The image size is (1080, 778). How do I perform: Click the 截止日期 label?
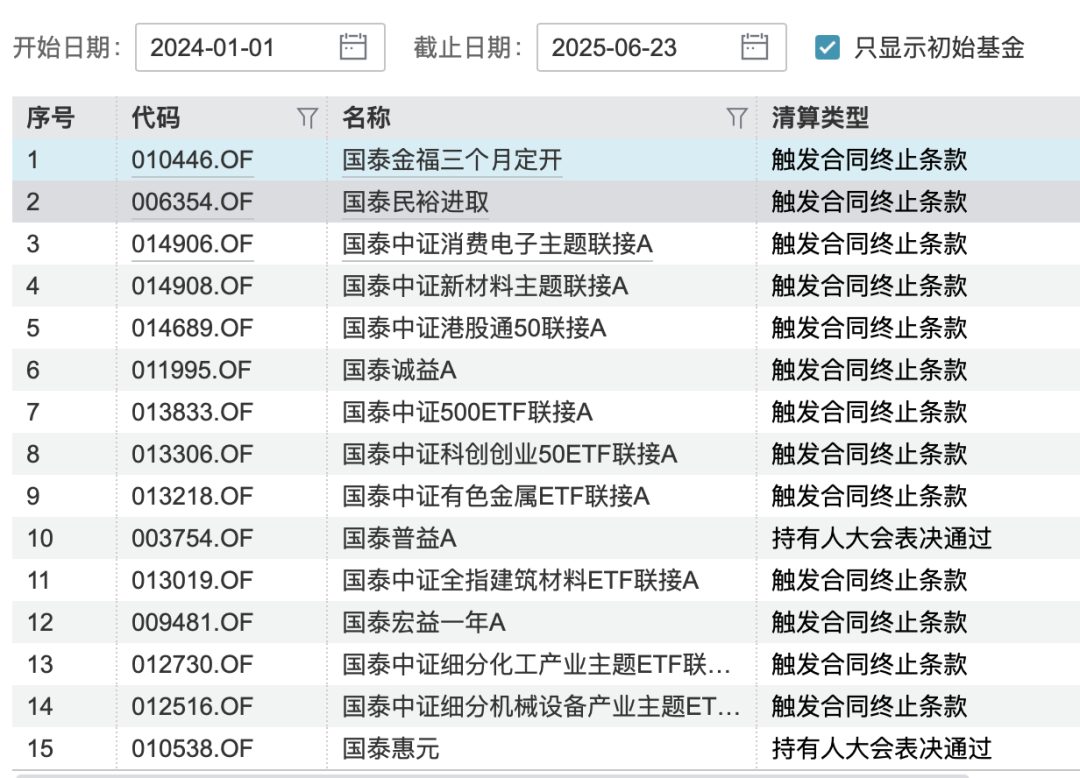click(x=468, y=48)
